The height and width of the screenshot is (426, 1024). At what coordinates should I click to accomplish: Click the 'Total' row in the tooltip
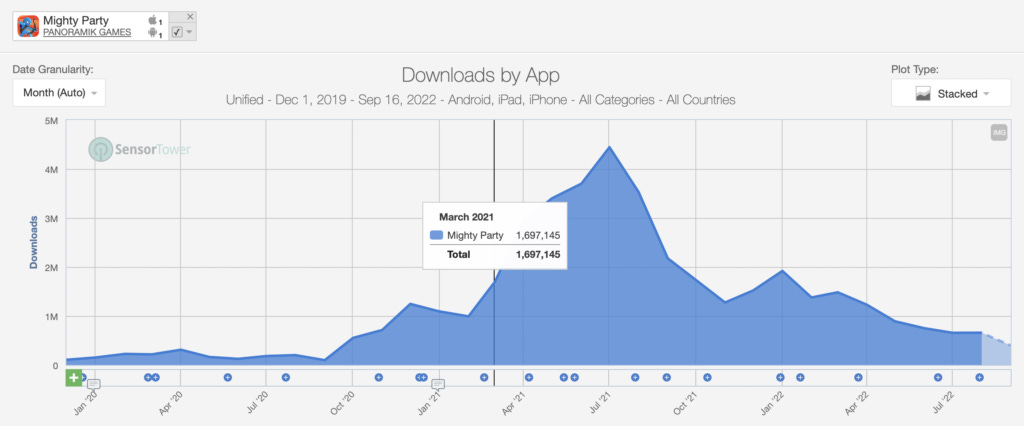494,255
